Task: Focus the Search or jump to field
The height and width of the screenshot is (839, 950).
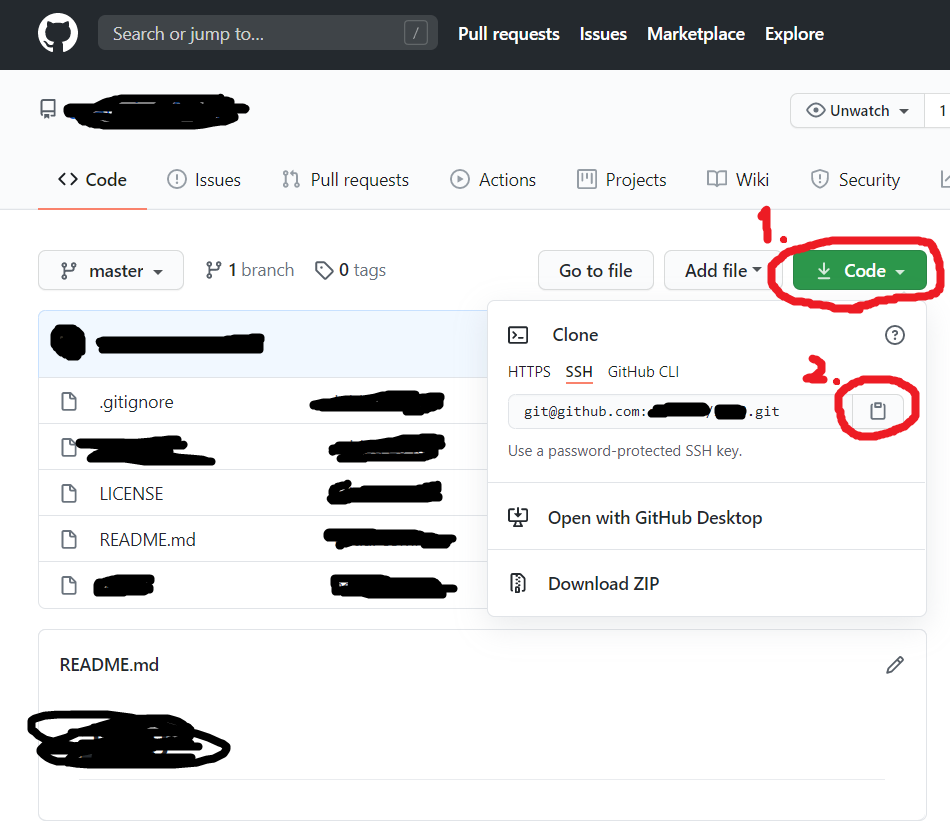Action: coord(267,33)
